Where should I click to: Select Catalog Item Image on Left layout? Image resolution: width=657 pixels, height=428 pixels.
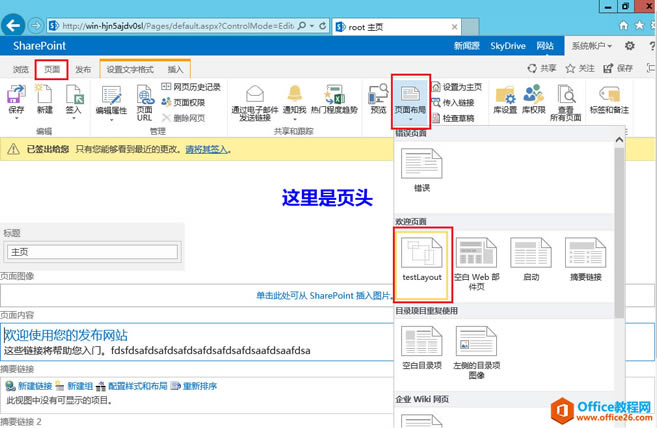[476, 353]
